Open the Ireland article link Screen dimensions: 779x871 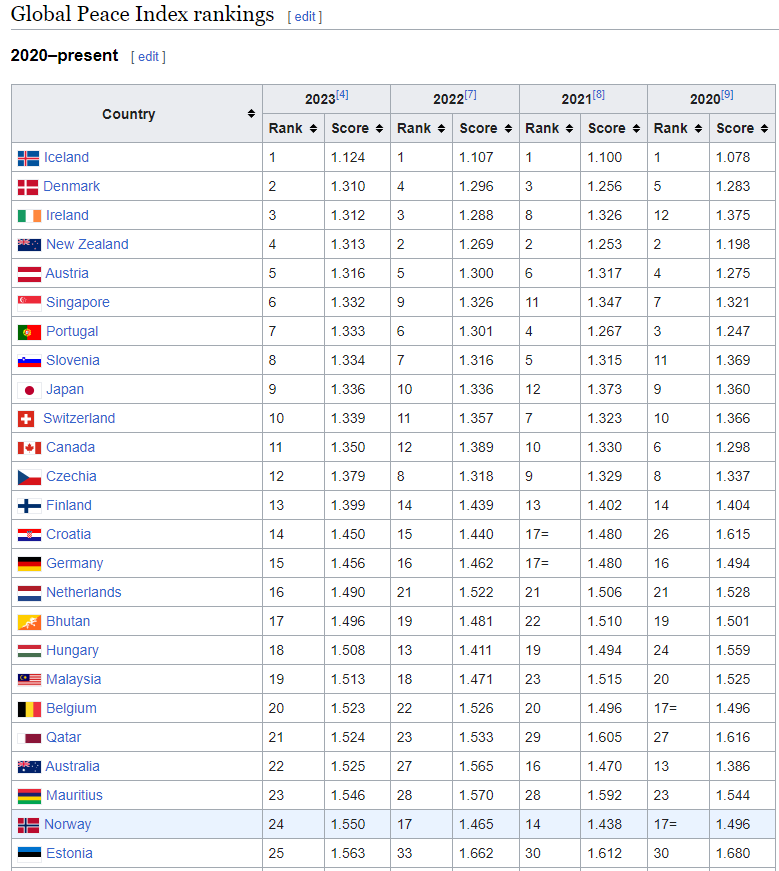click(x=67, y=215)
